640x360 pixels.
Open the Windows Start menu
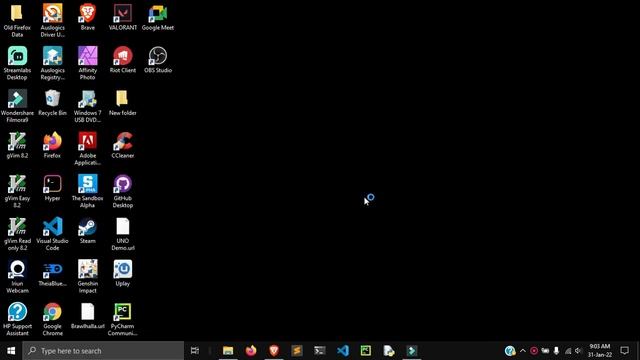click(x=11, y=351)
